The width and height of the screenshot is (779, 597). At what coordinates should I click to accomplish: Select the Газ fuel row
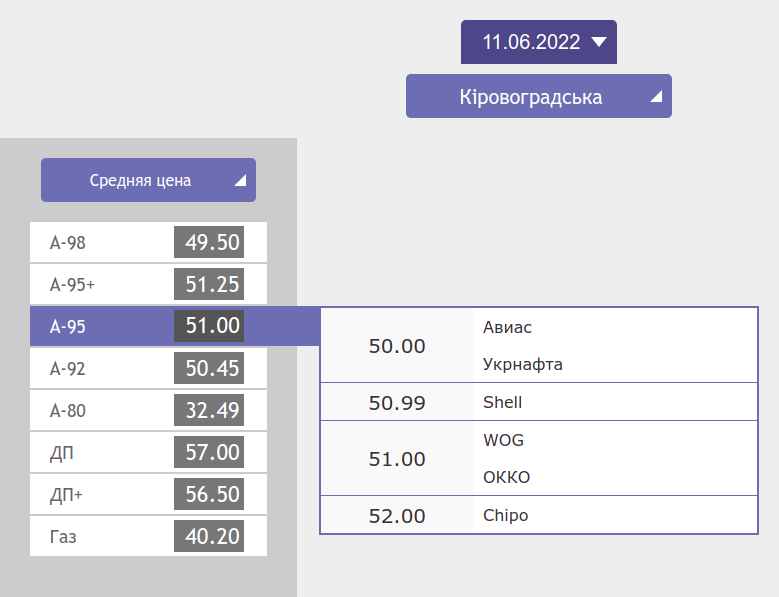coord(148,537)
